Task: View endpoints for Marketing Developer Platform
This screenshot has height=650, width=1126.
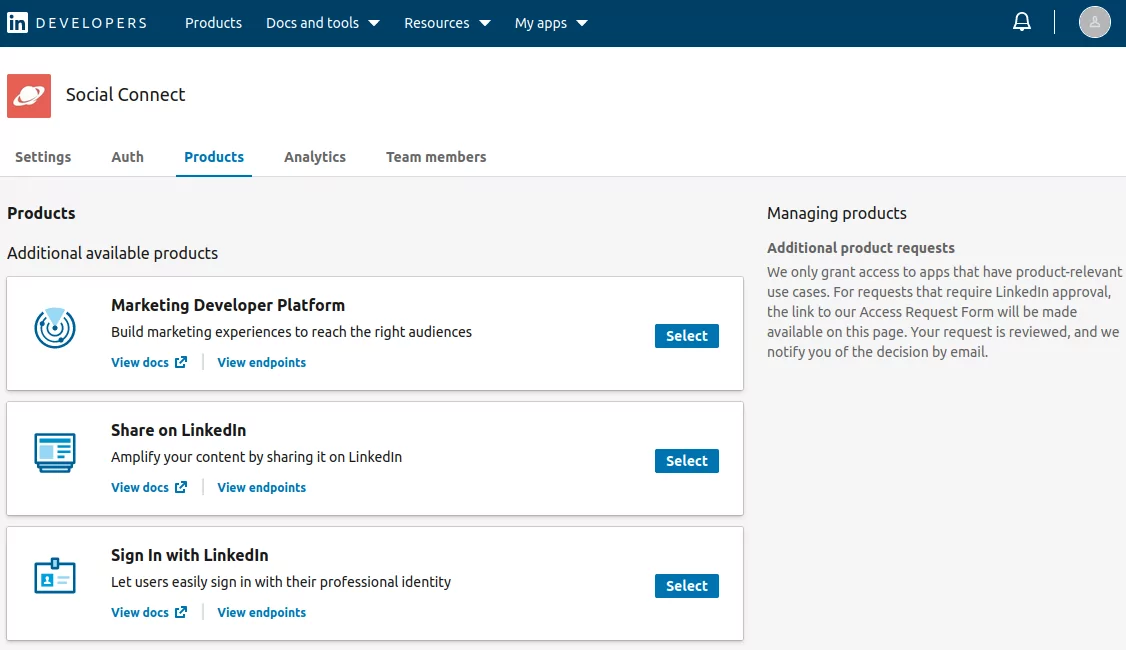Action: click(x=261, y=363)
